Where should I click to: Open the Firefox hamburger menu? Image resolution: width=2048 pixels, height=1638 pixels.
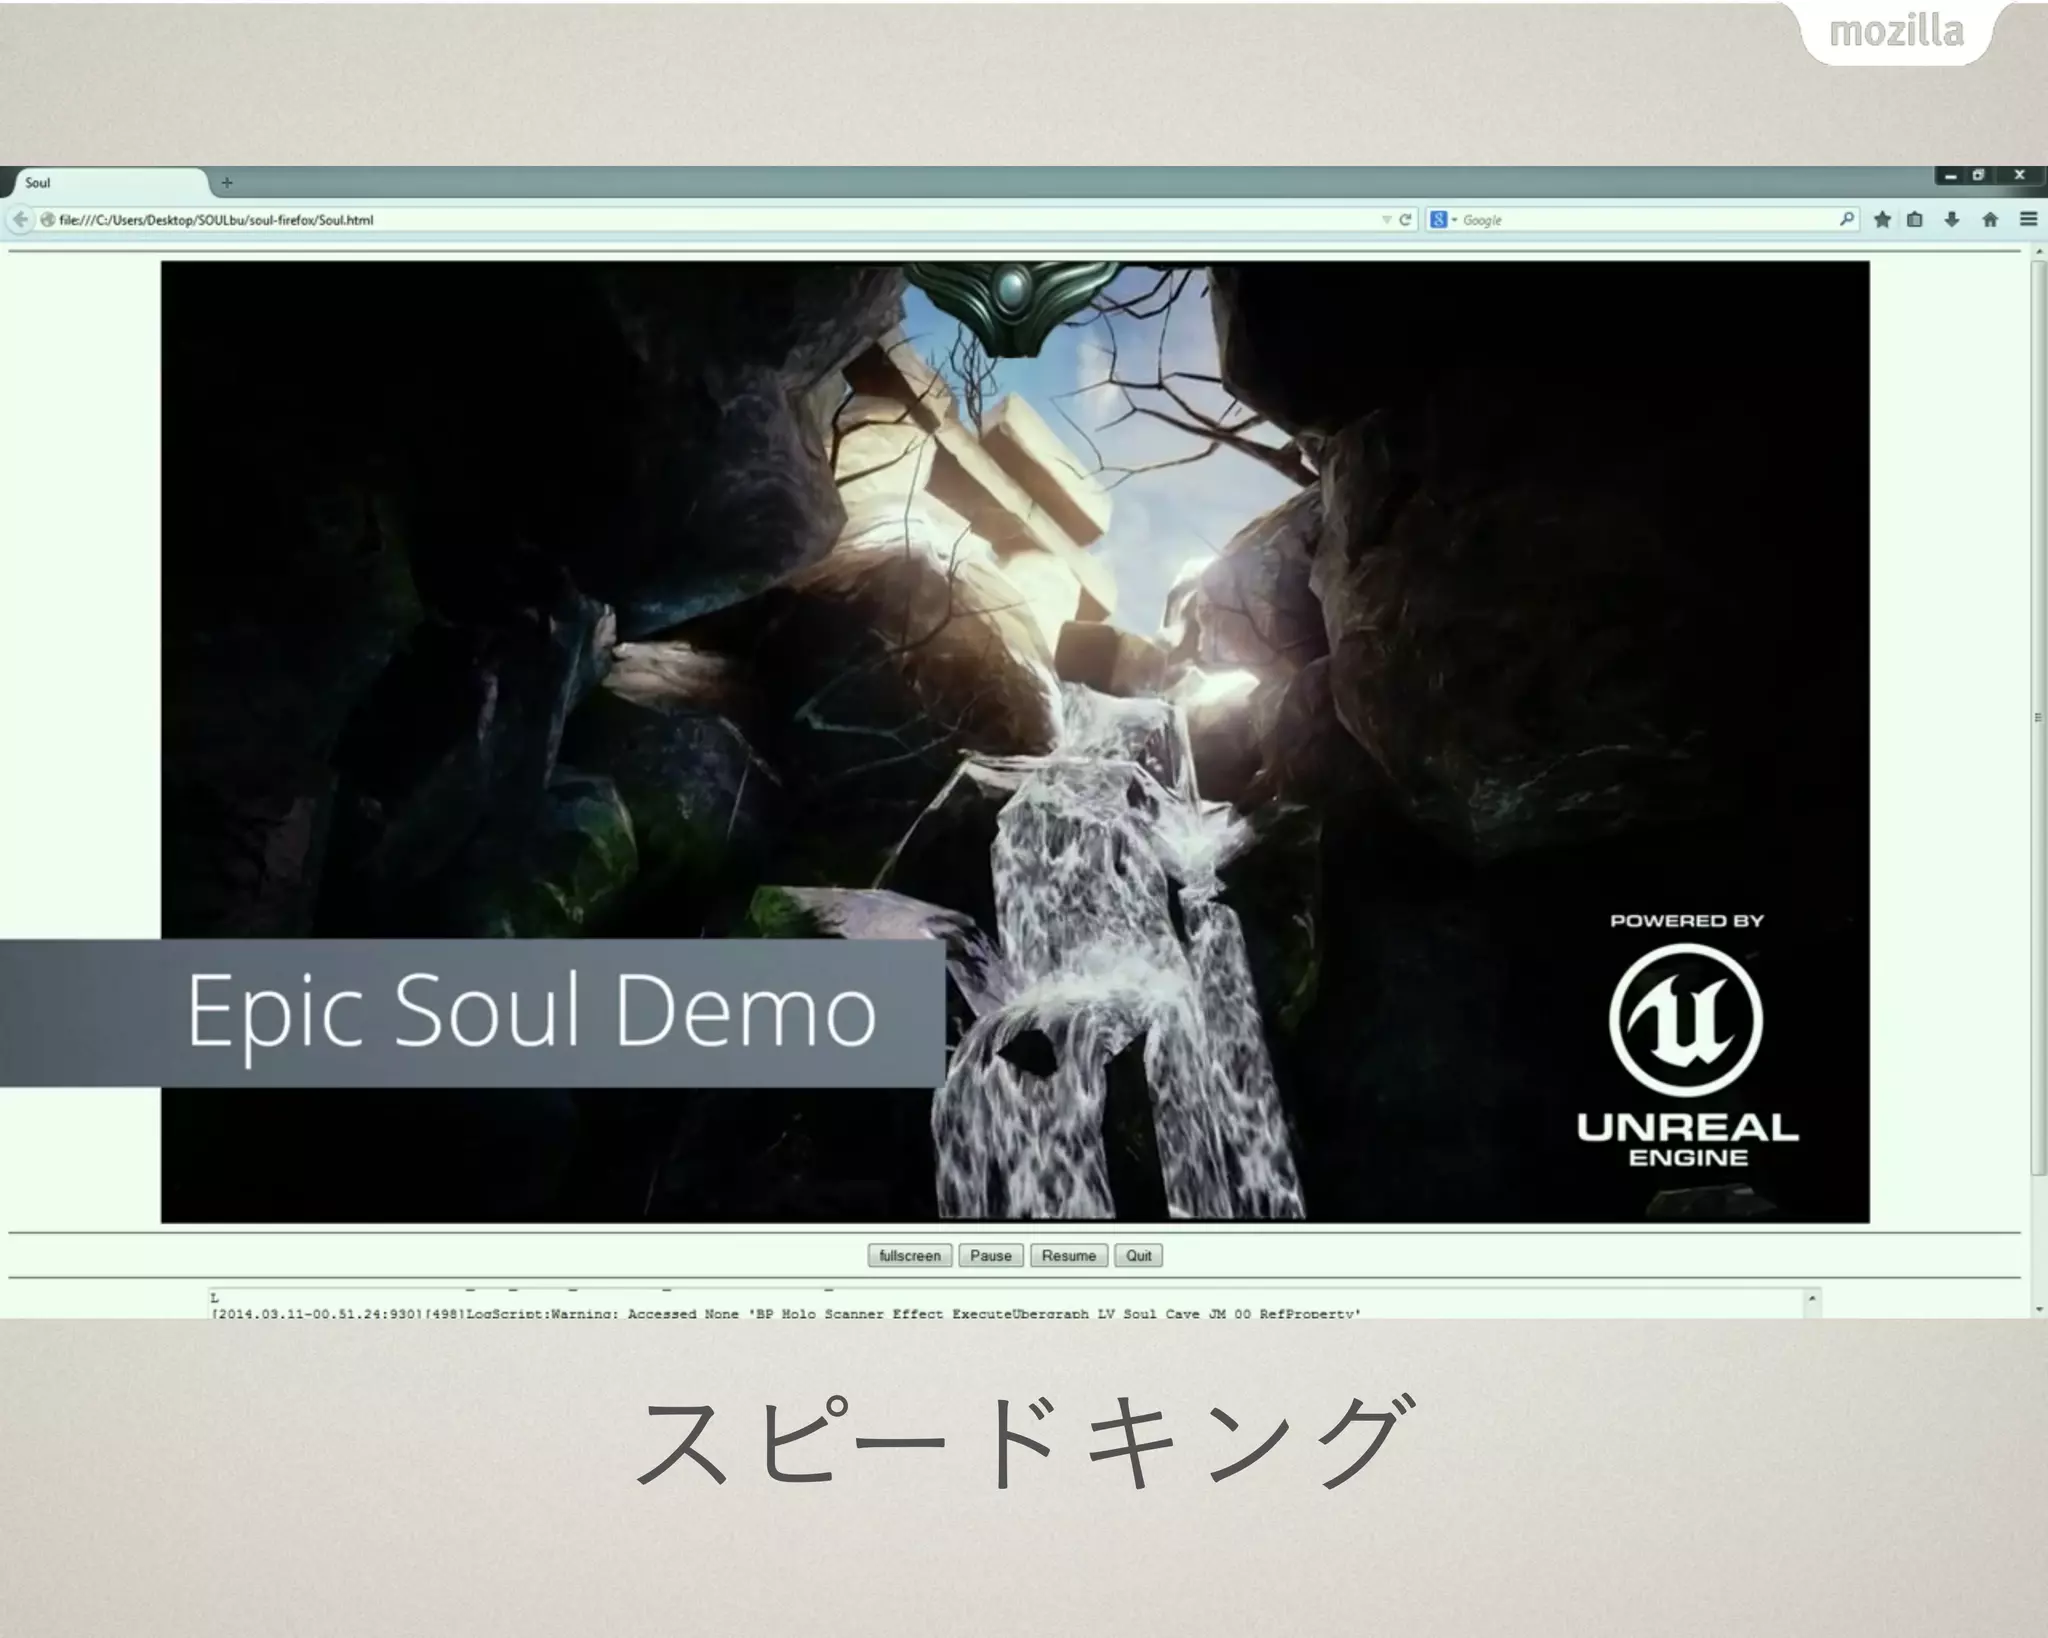click(2028, 220)
